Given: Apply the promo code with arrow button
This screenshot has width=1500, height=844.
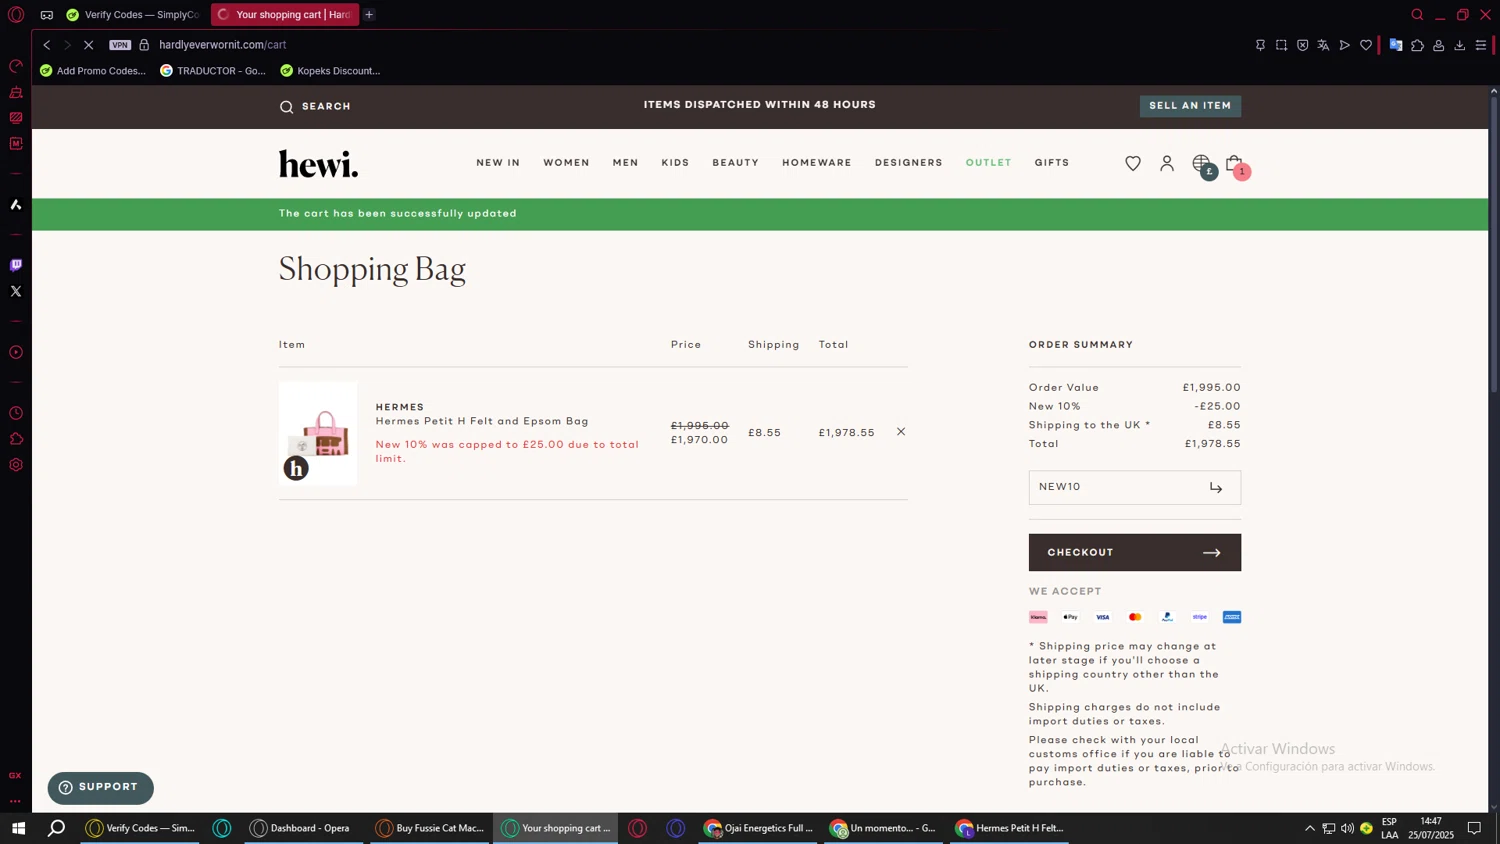Looking at the screenshot, I should pyautogui.click(x=1216, y=488).
